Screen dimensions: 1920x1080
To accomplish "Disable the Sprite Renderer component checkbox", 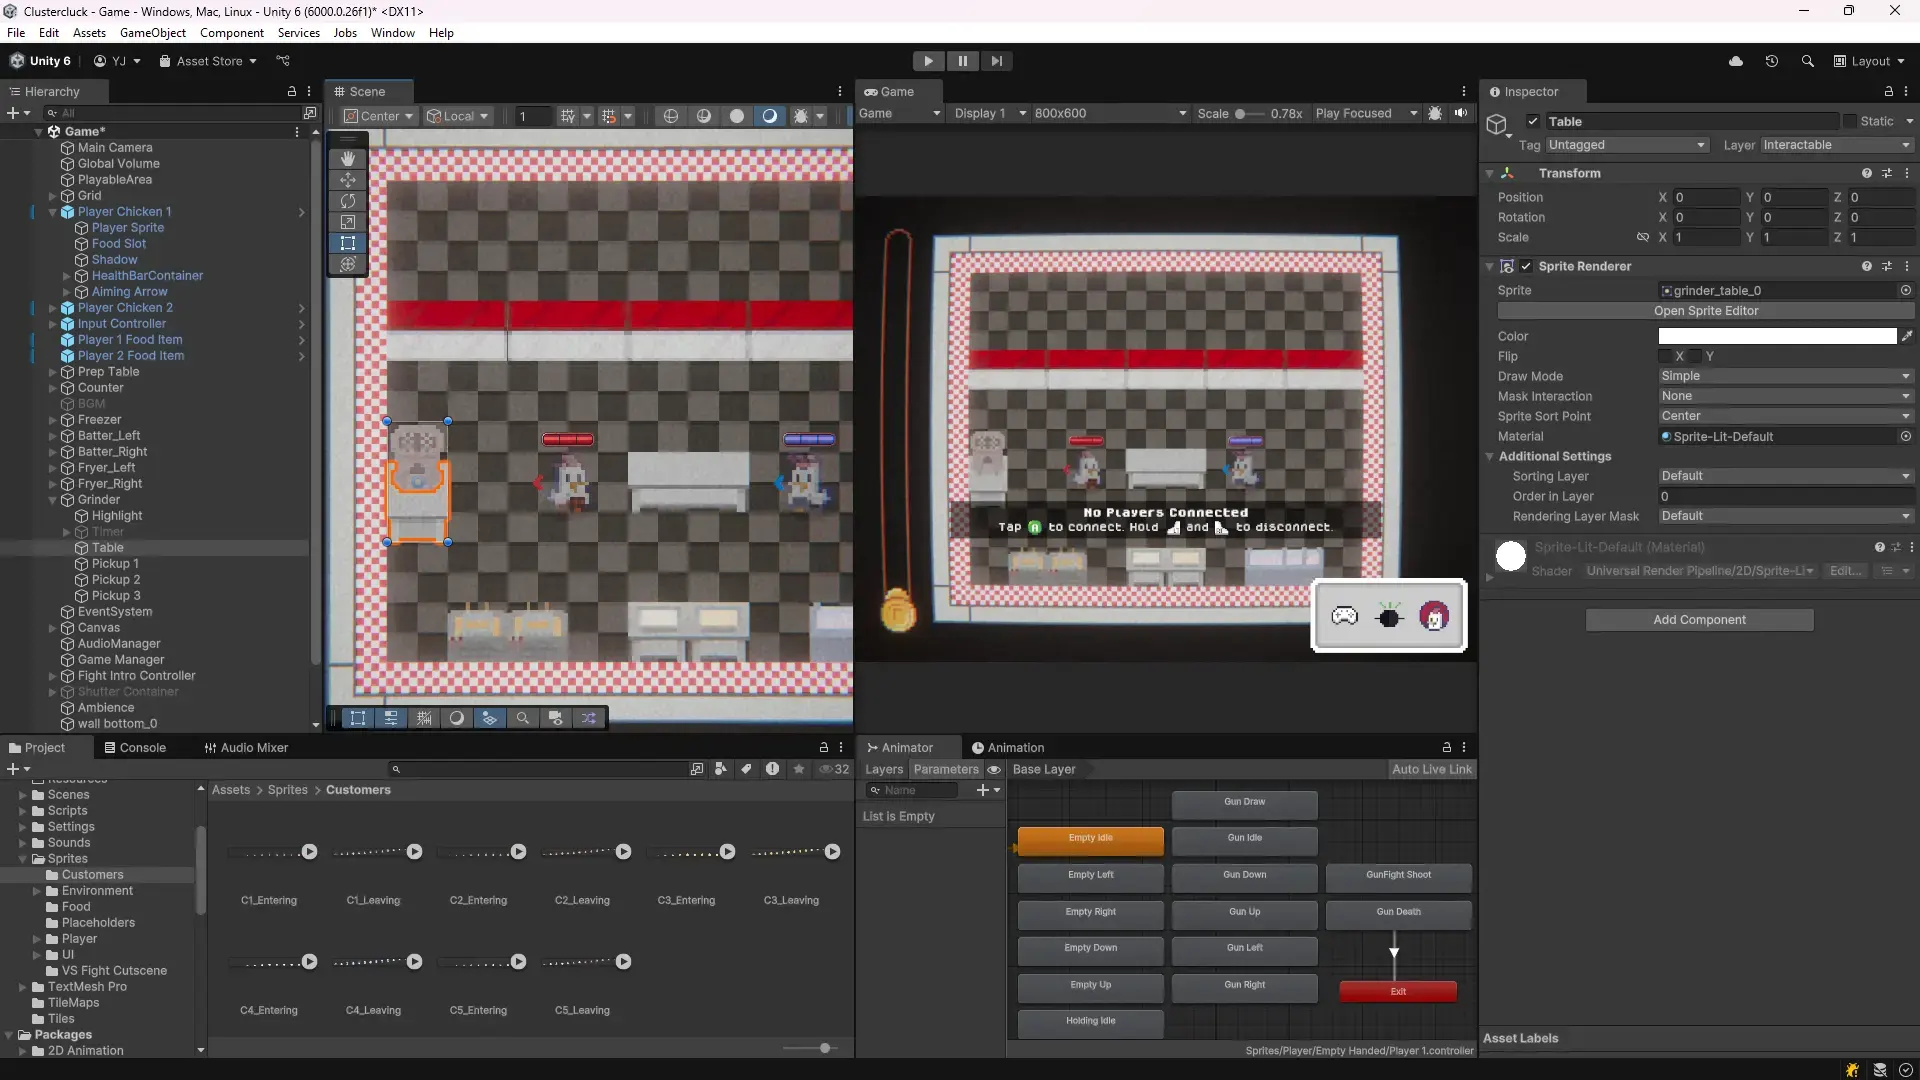I will pyautogui.click(x=1526, y=266).
